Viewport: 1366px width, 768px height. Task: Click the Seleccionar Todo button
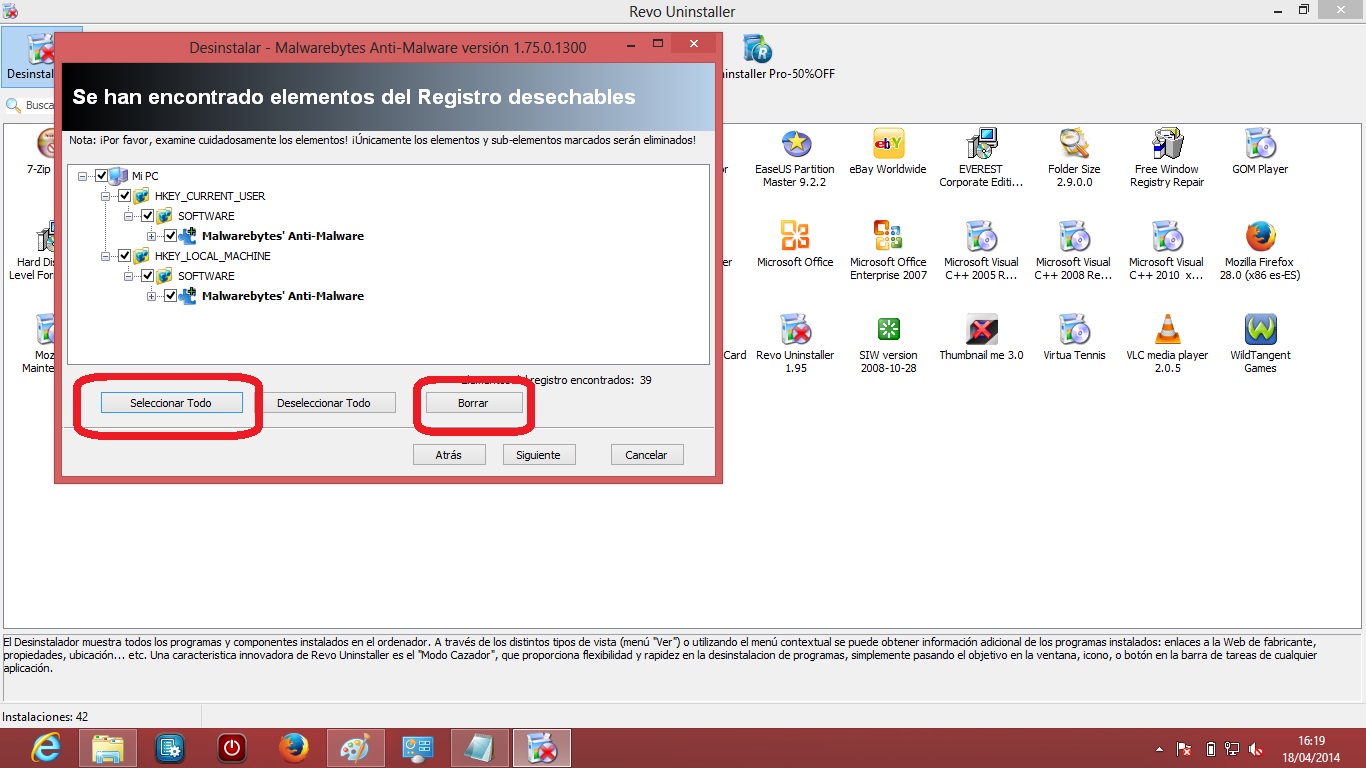pos(171,402)
